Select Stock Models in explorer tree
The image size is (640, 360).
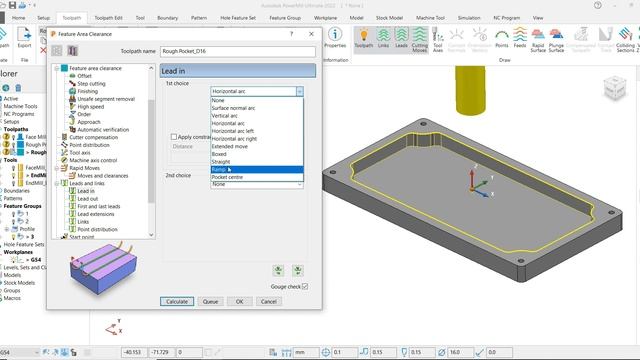19,282
